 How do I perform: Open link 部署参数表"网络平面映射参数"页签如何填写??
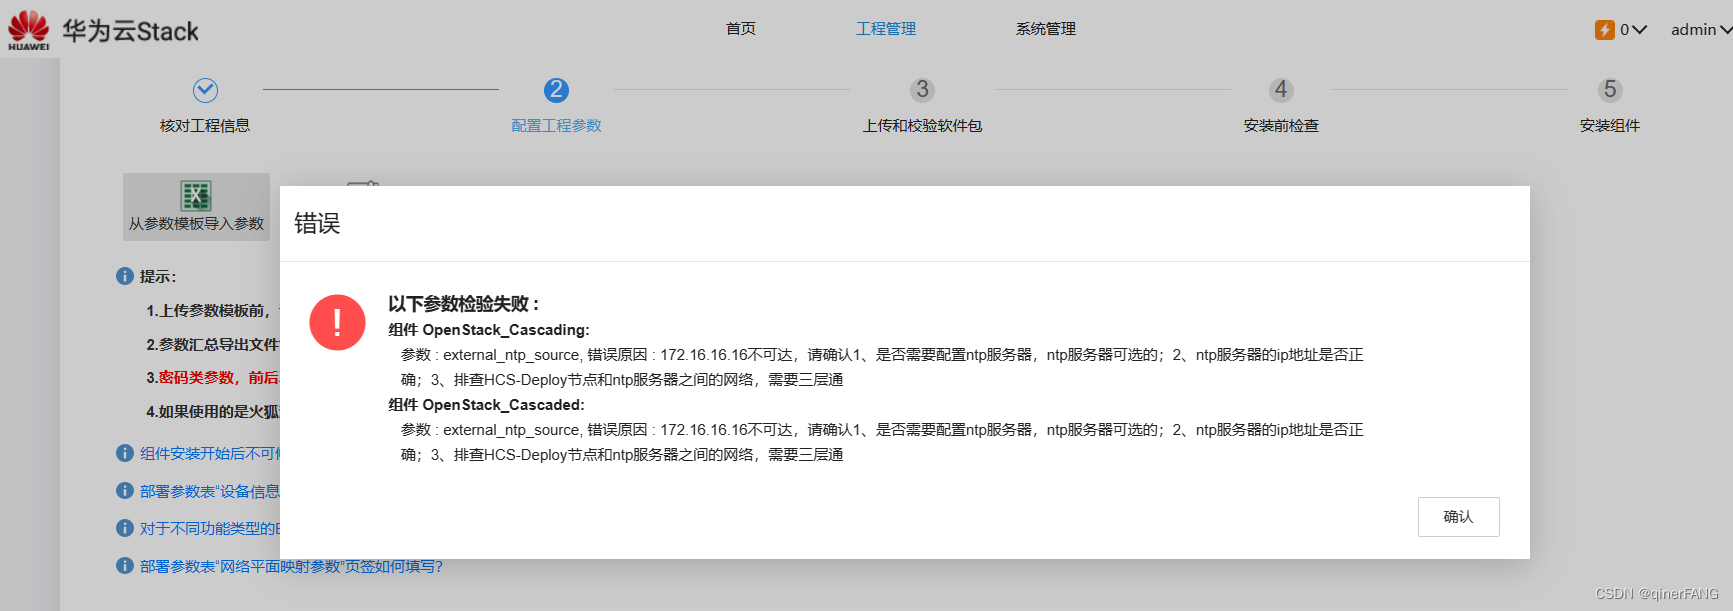tap(291, 567)
